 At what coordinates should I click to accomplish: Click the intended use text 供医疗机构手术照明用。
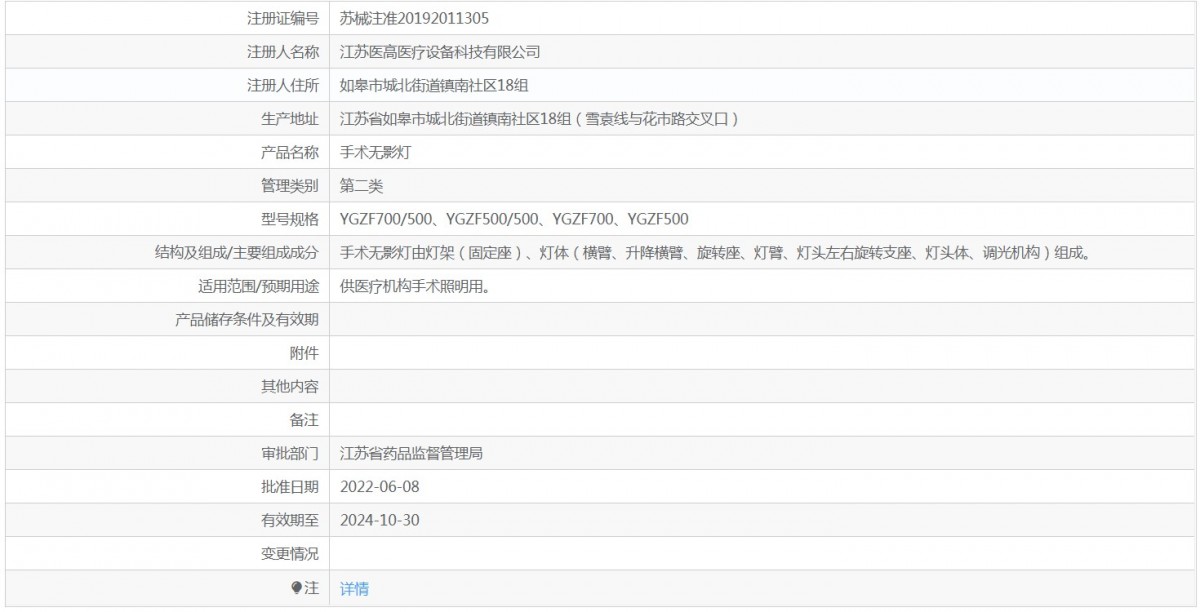(x=414, y=286)
